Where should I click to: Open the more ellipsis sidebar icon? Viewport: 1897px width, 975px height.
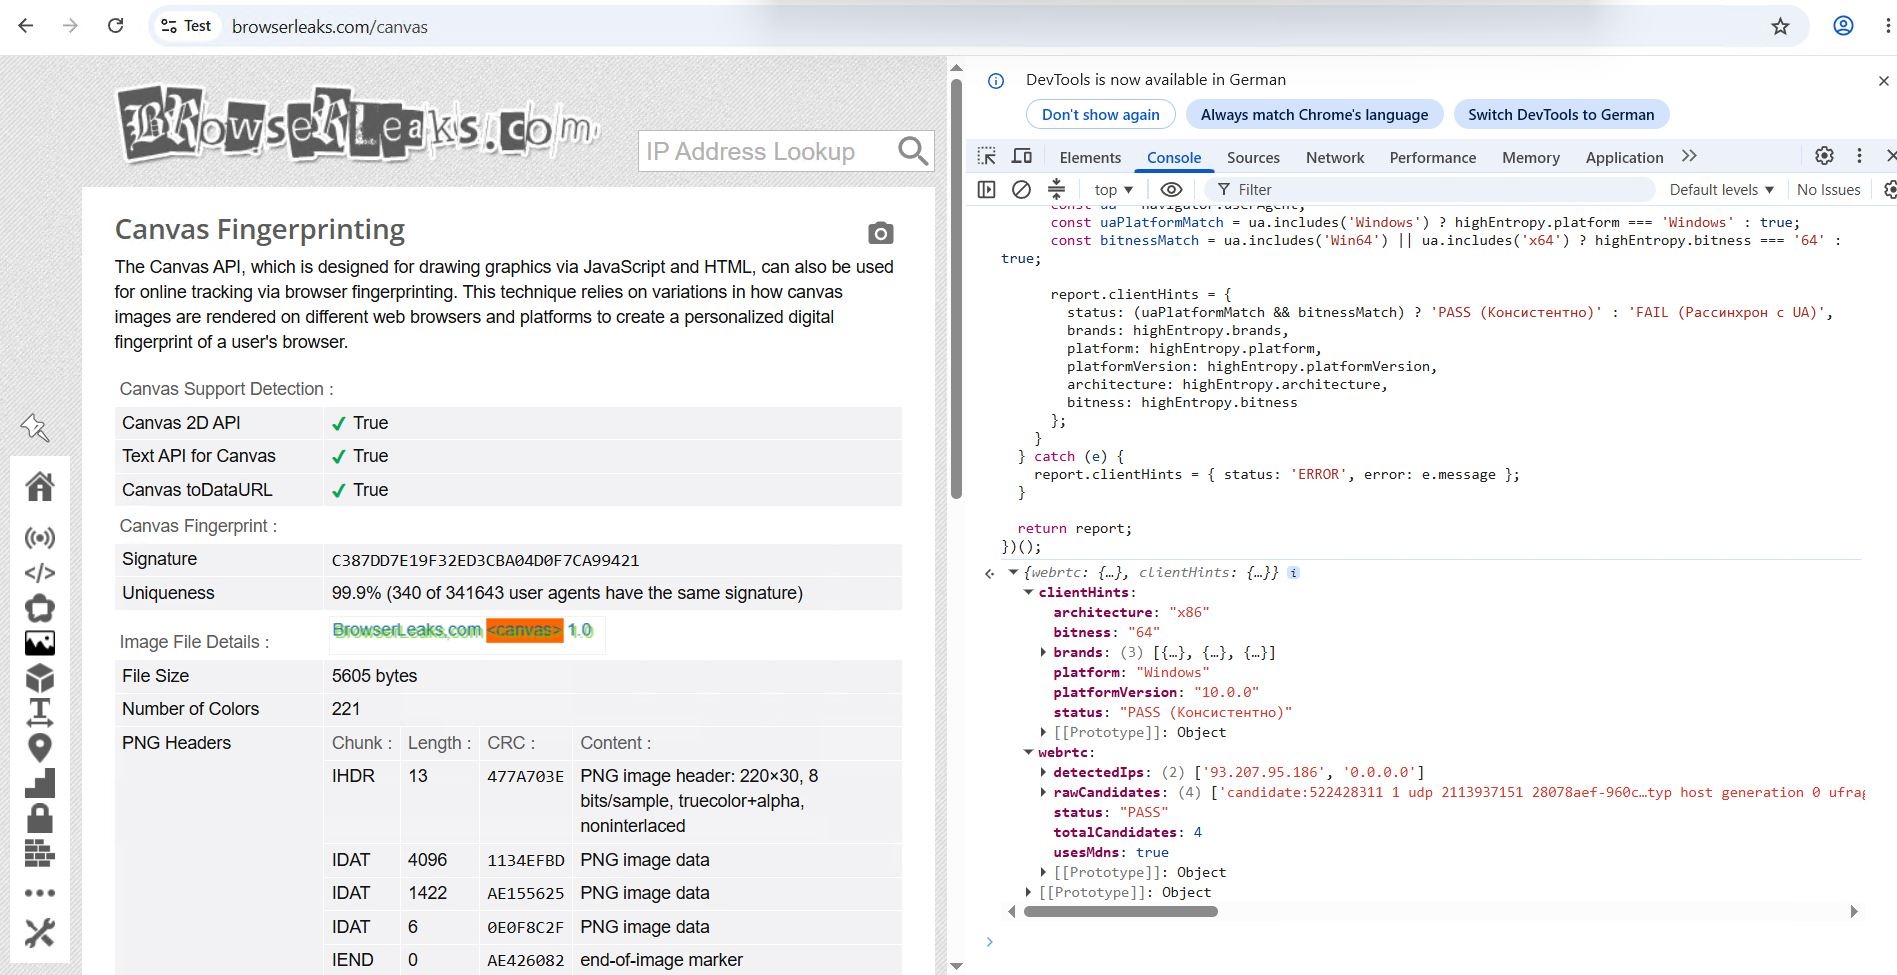coord(40,893)
